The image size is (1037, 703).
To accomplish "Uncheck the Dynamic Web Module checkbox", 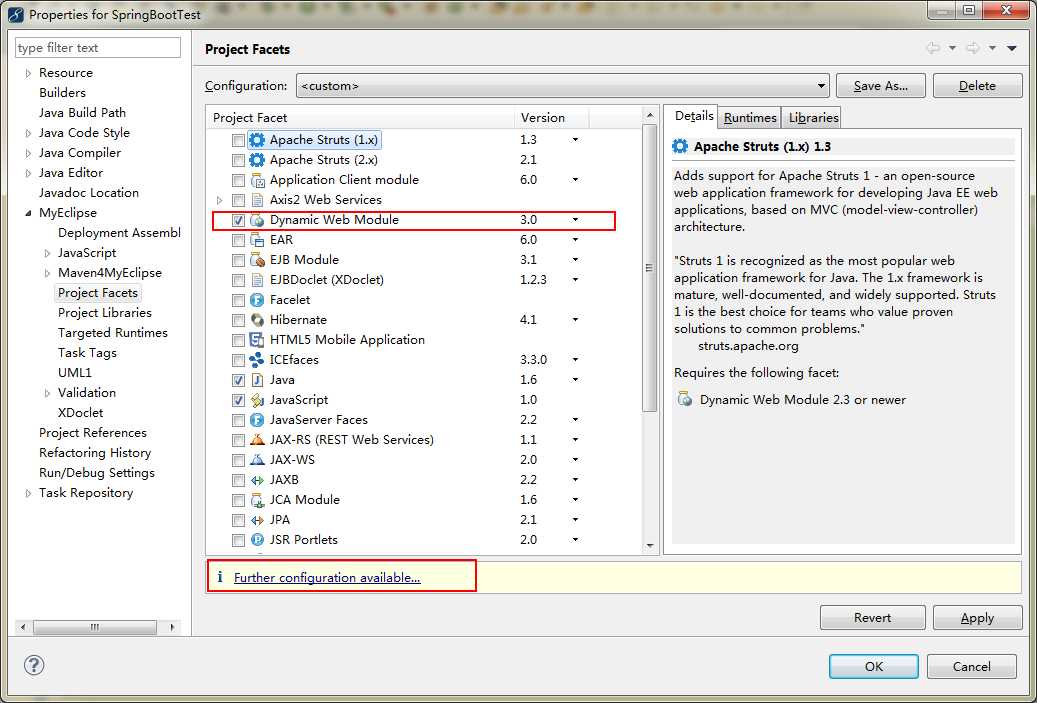I will (x=238, y=220).
